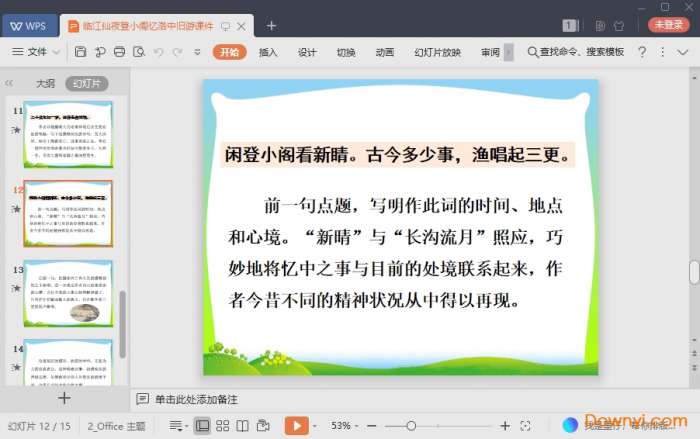Screen dimensions: 700x439
Task: Select the 插入 ribbon tab
Action: click(x=268, y=52)
